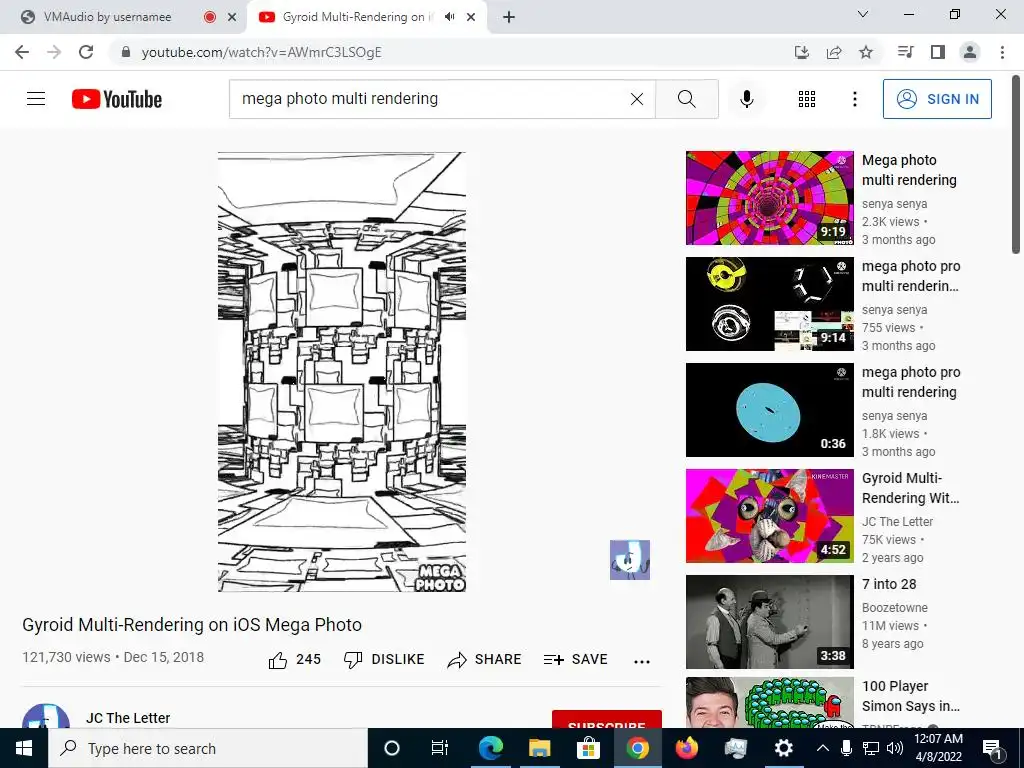Open a new browser tab
The width and height of the screenshot is (1024, 768).
(x=509, y=17)
